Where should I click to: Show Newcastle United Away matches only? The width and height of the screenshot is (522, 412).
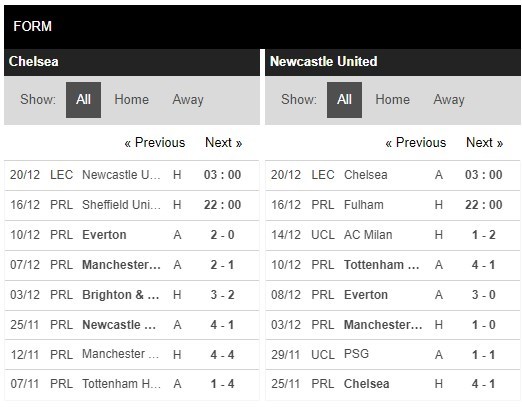click(449, 100)
